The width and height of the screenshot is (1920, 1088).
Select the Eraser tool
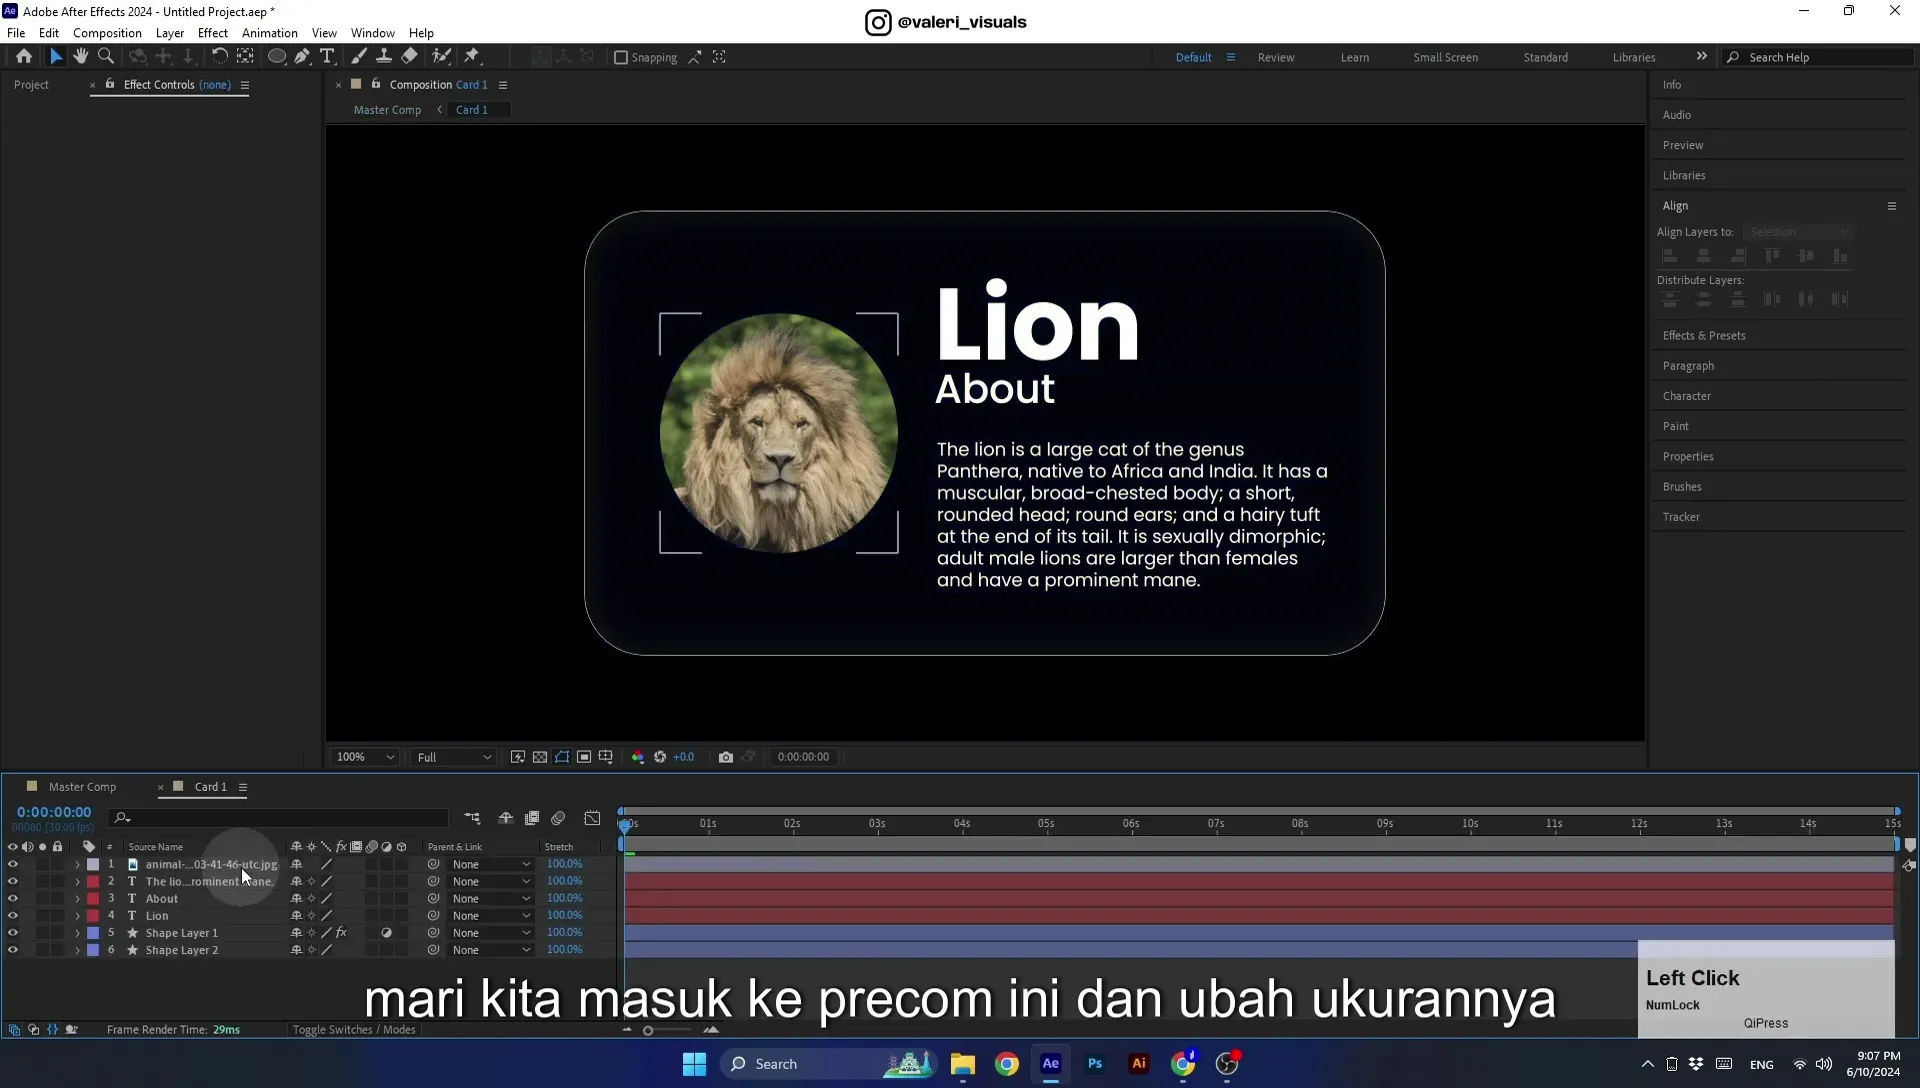pos(410,57)
